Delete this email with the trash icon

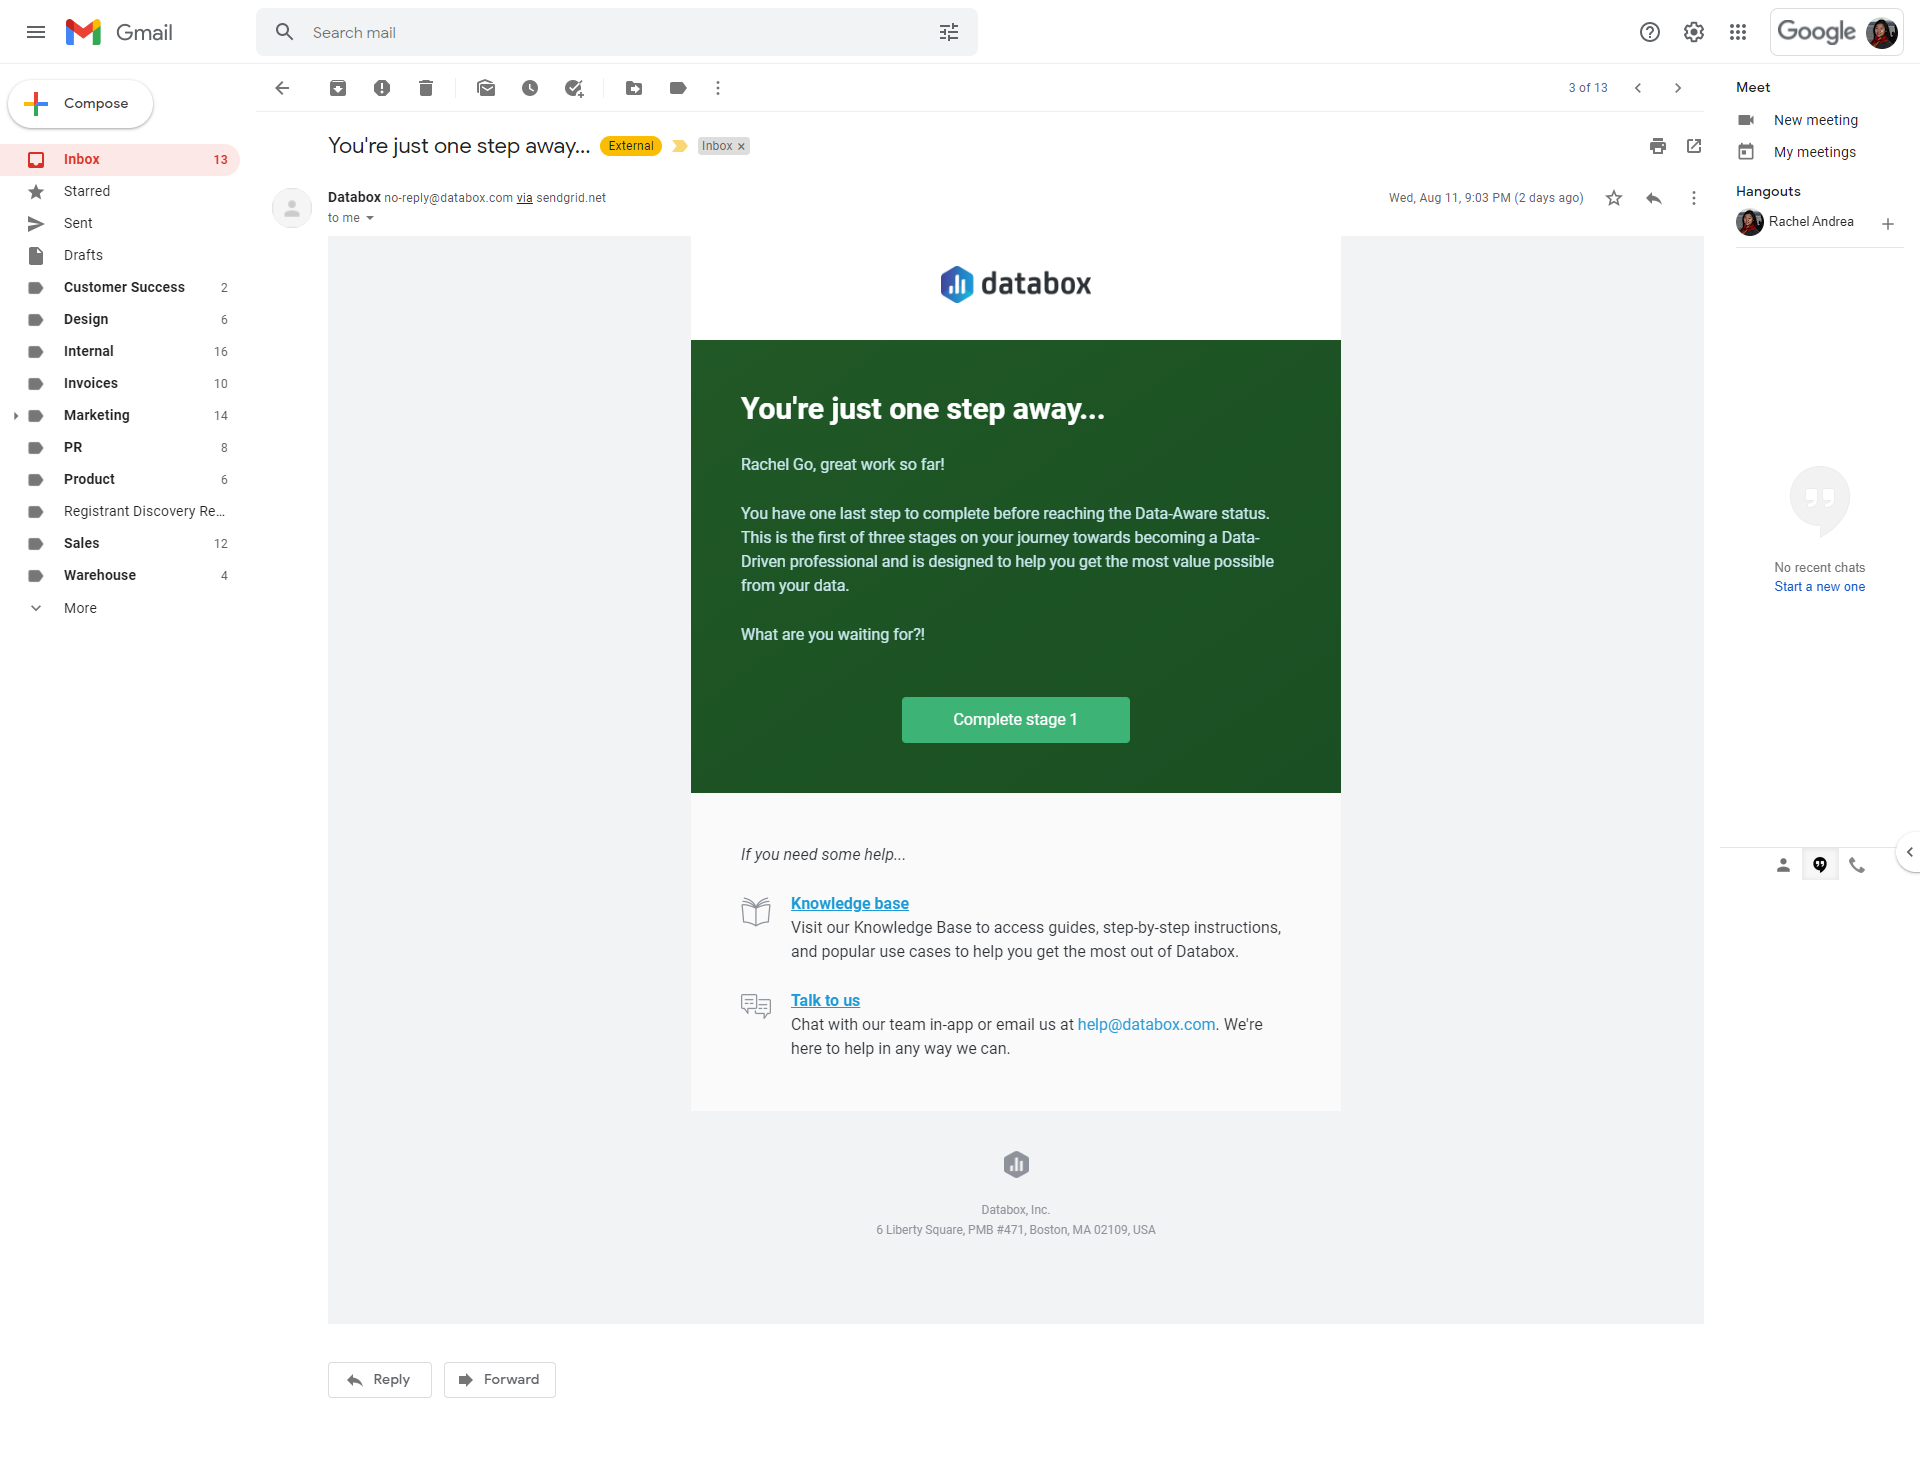coord(426,88)
